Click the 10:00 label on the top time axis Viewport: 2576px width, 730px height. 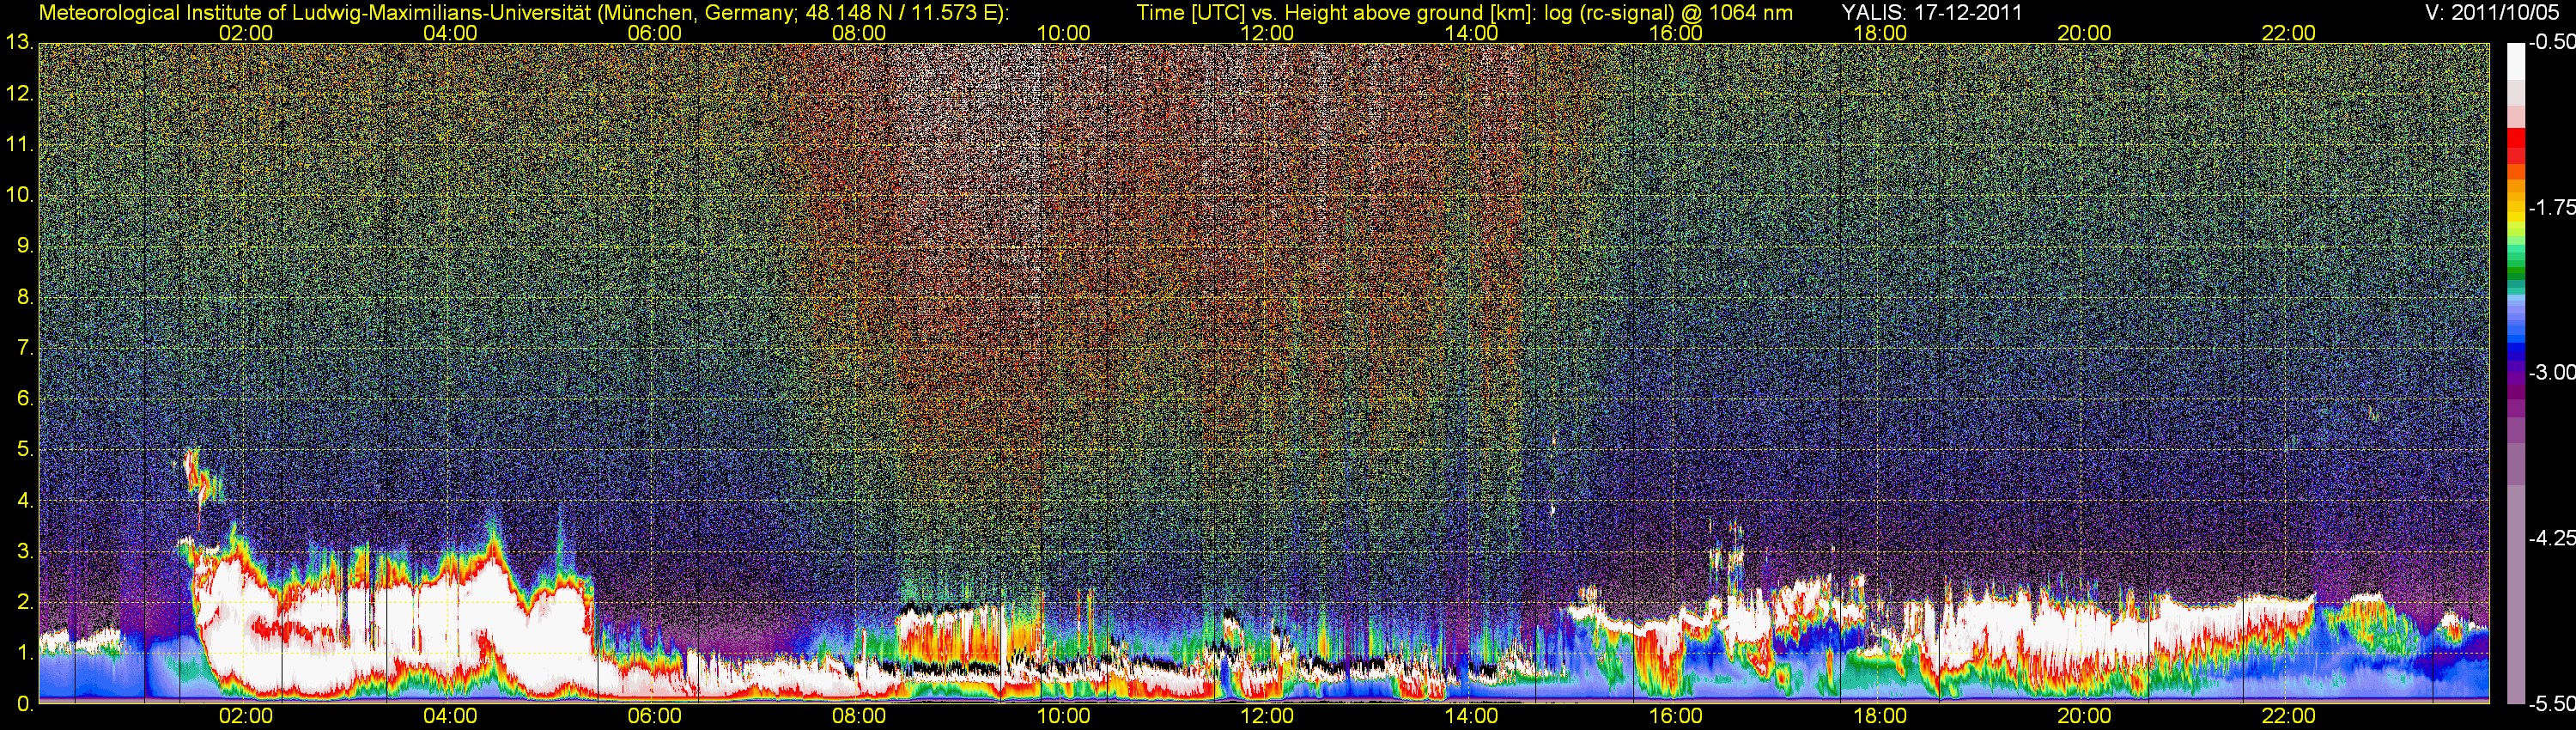1063,33
